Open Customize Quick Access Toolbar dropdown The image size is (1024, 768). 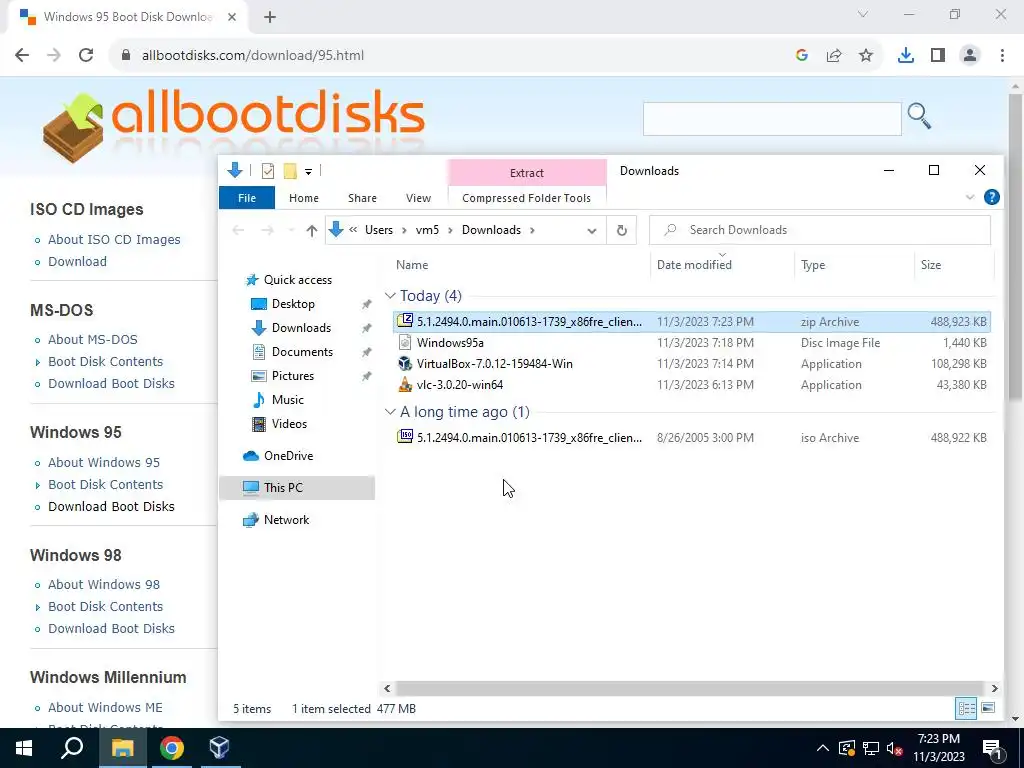[x=308, y=172]
